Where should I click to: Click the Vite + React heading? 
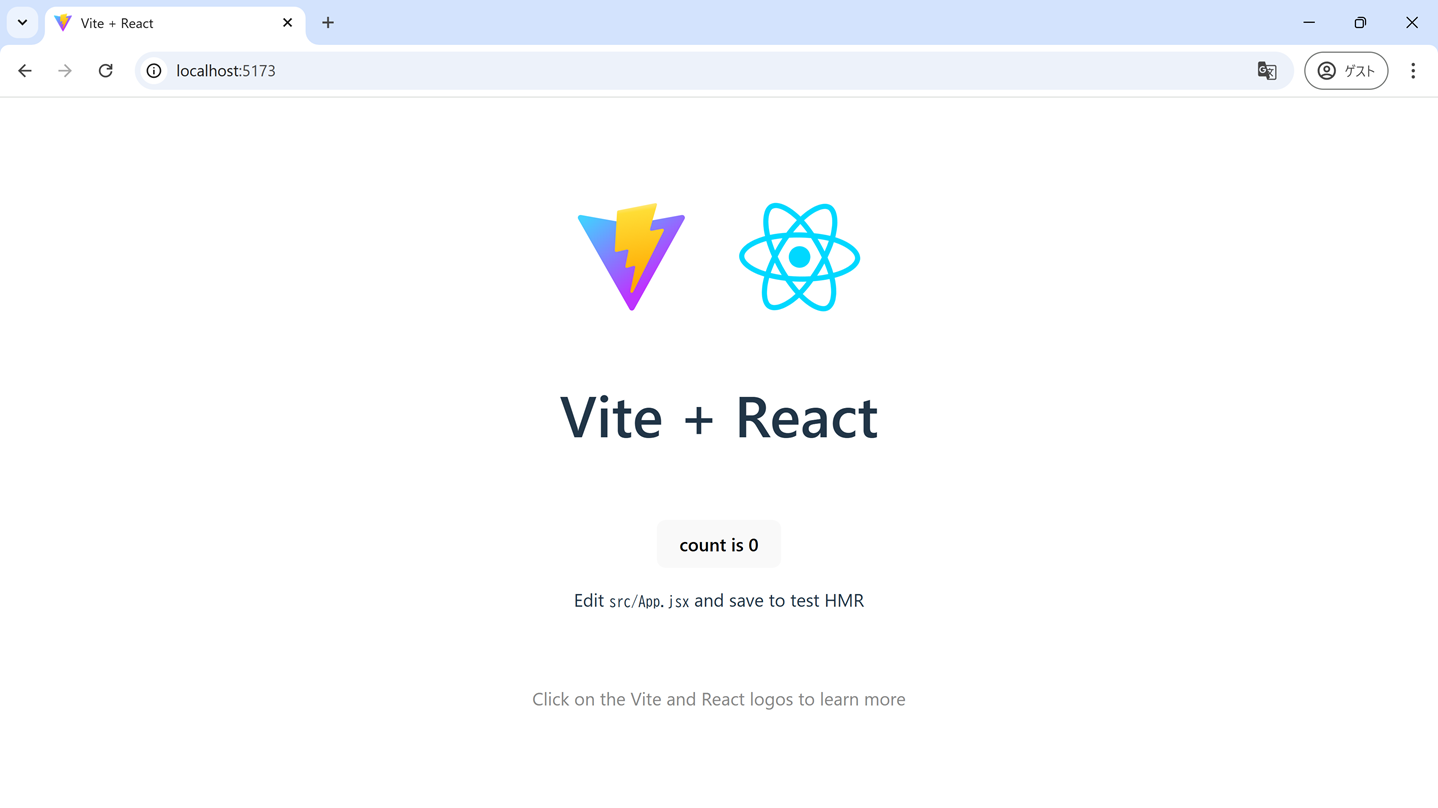point(719,417)
